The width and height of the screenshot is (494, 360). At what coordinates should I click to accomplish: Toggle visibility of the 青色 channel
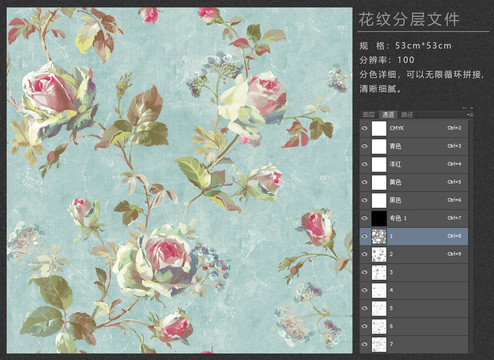365,146
